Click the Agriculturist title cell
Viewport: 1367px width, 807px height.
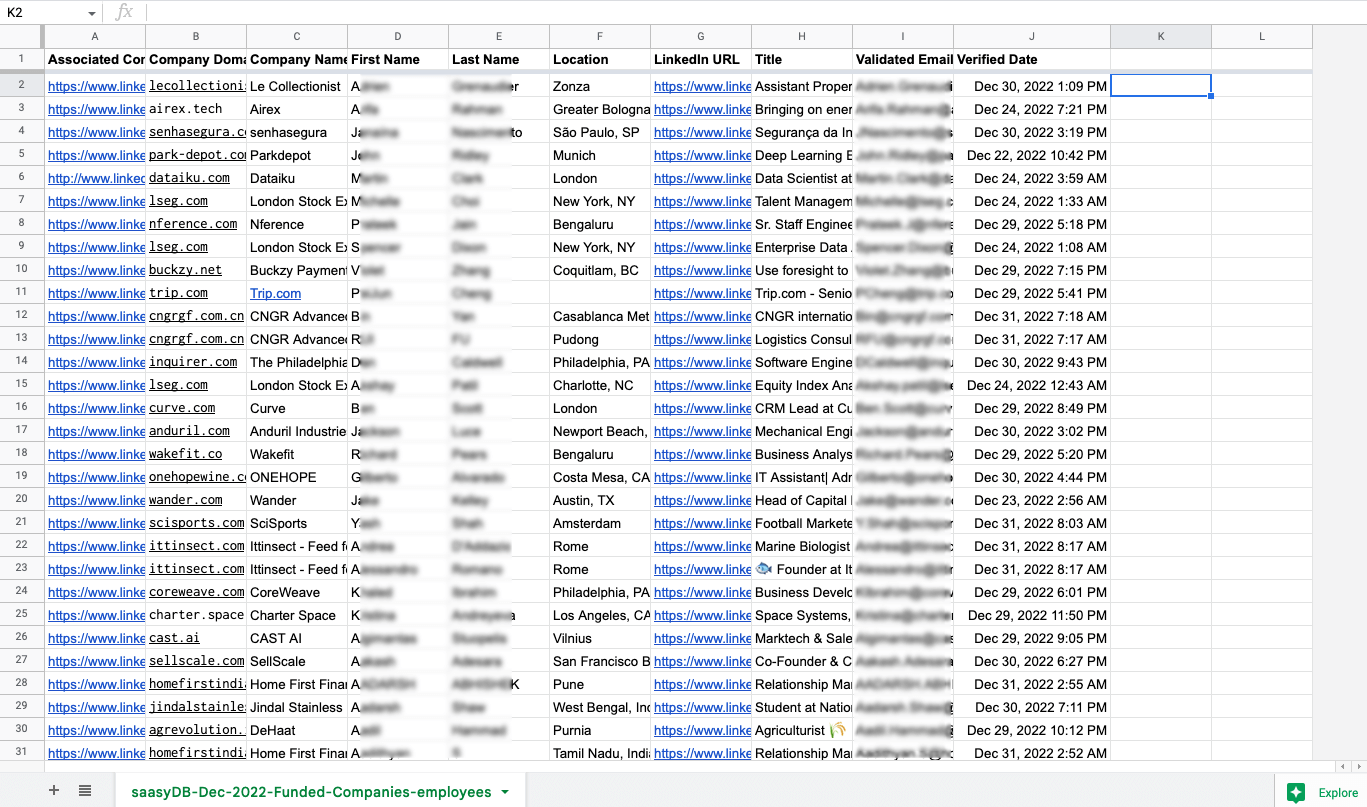point(802,730)
